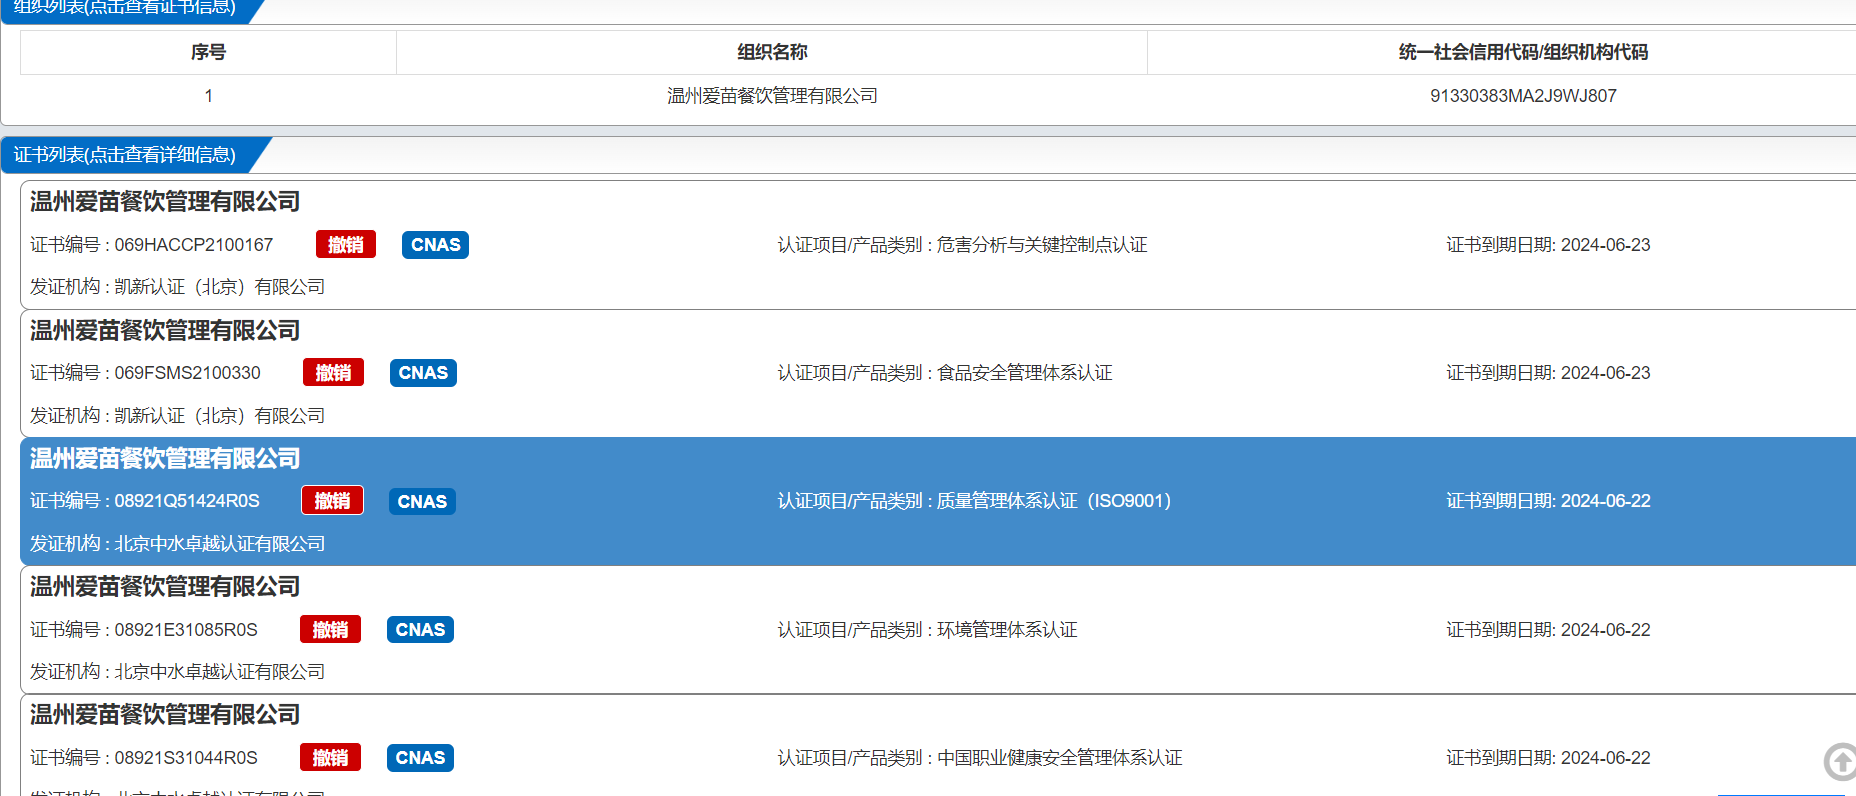Click the scroll-to-top arrow icon

pos(1840,762)
